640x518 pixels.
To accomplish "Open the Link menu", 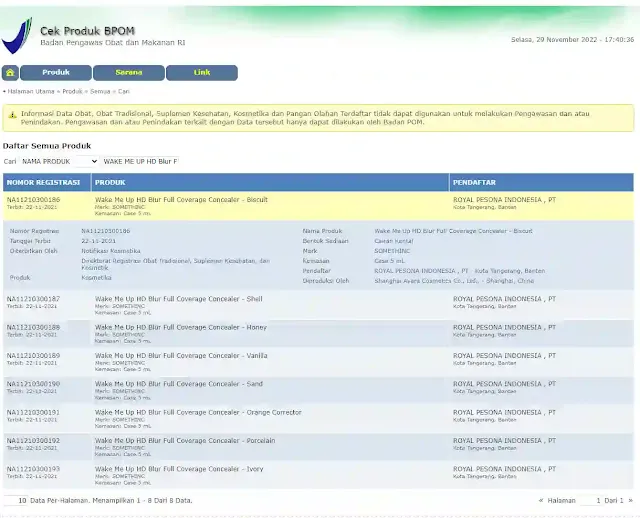I will point(202,73).
